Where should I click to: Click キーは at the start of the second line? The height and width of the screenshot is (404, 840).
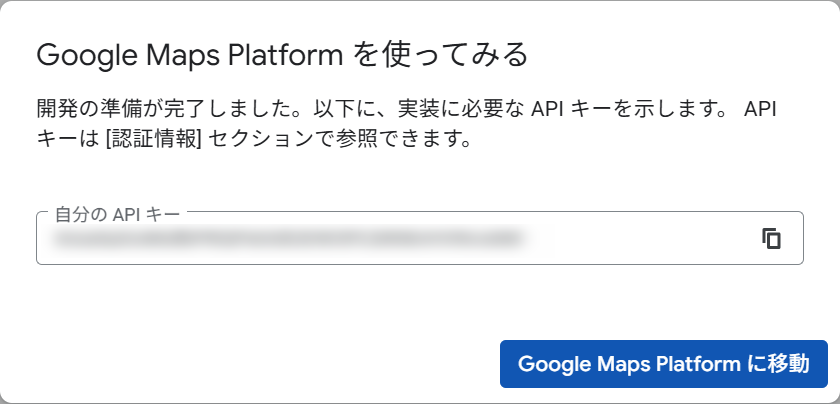pyautogui.click(x=68, y=140)
